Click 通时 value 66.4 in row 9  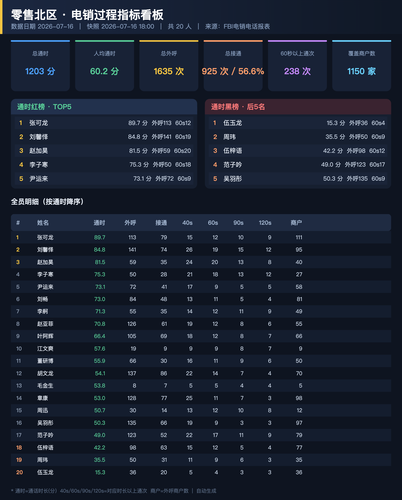point(99,336)
